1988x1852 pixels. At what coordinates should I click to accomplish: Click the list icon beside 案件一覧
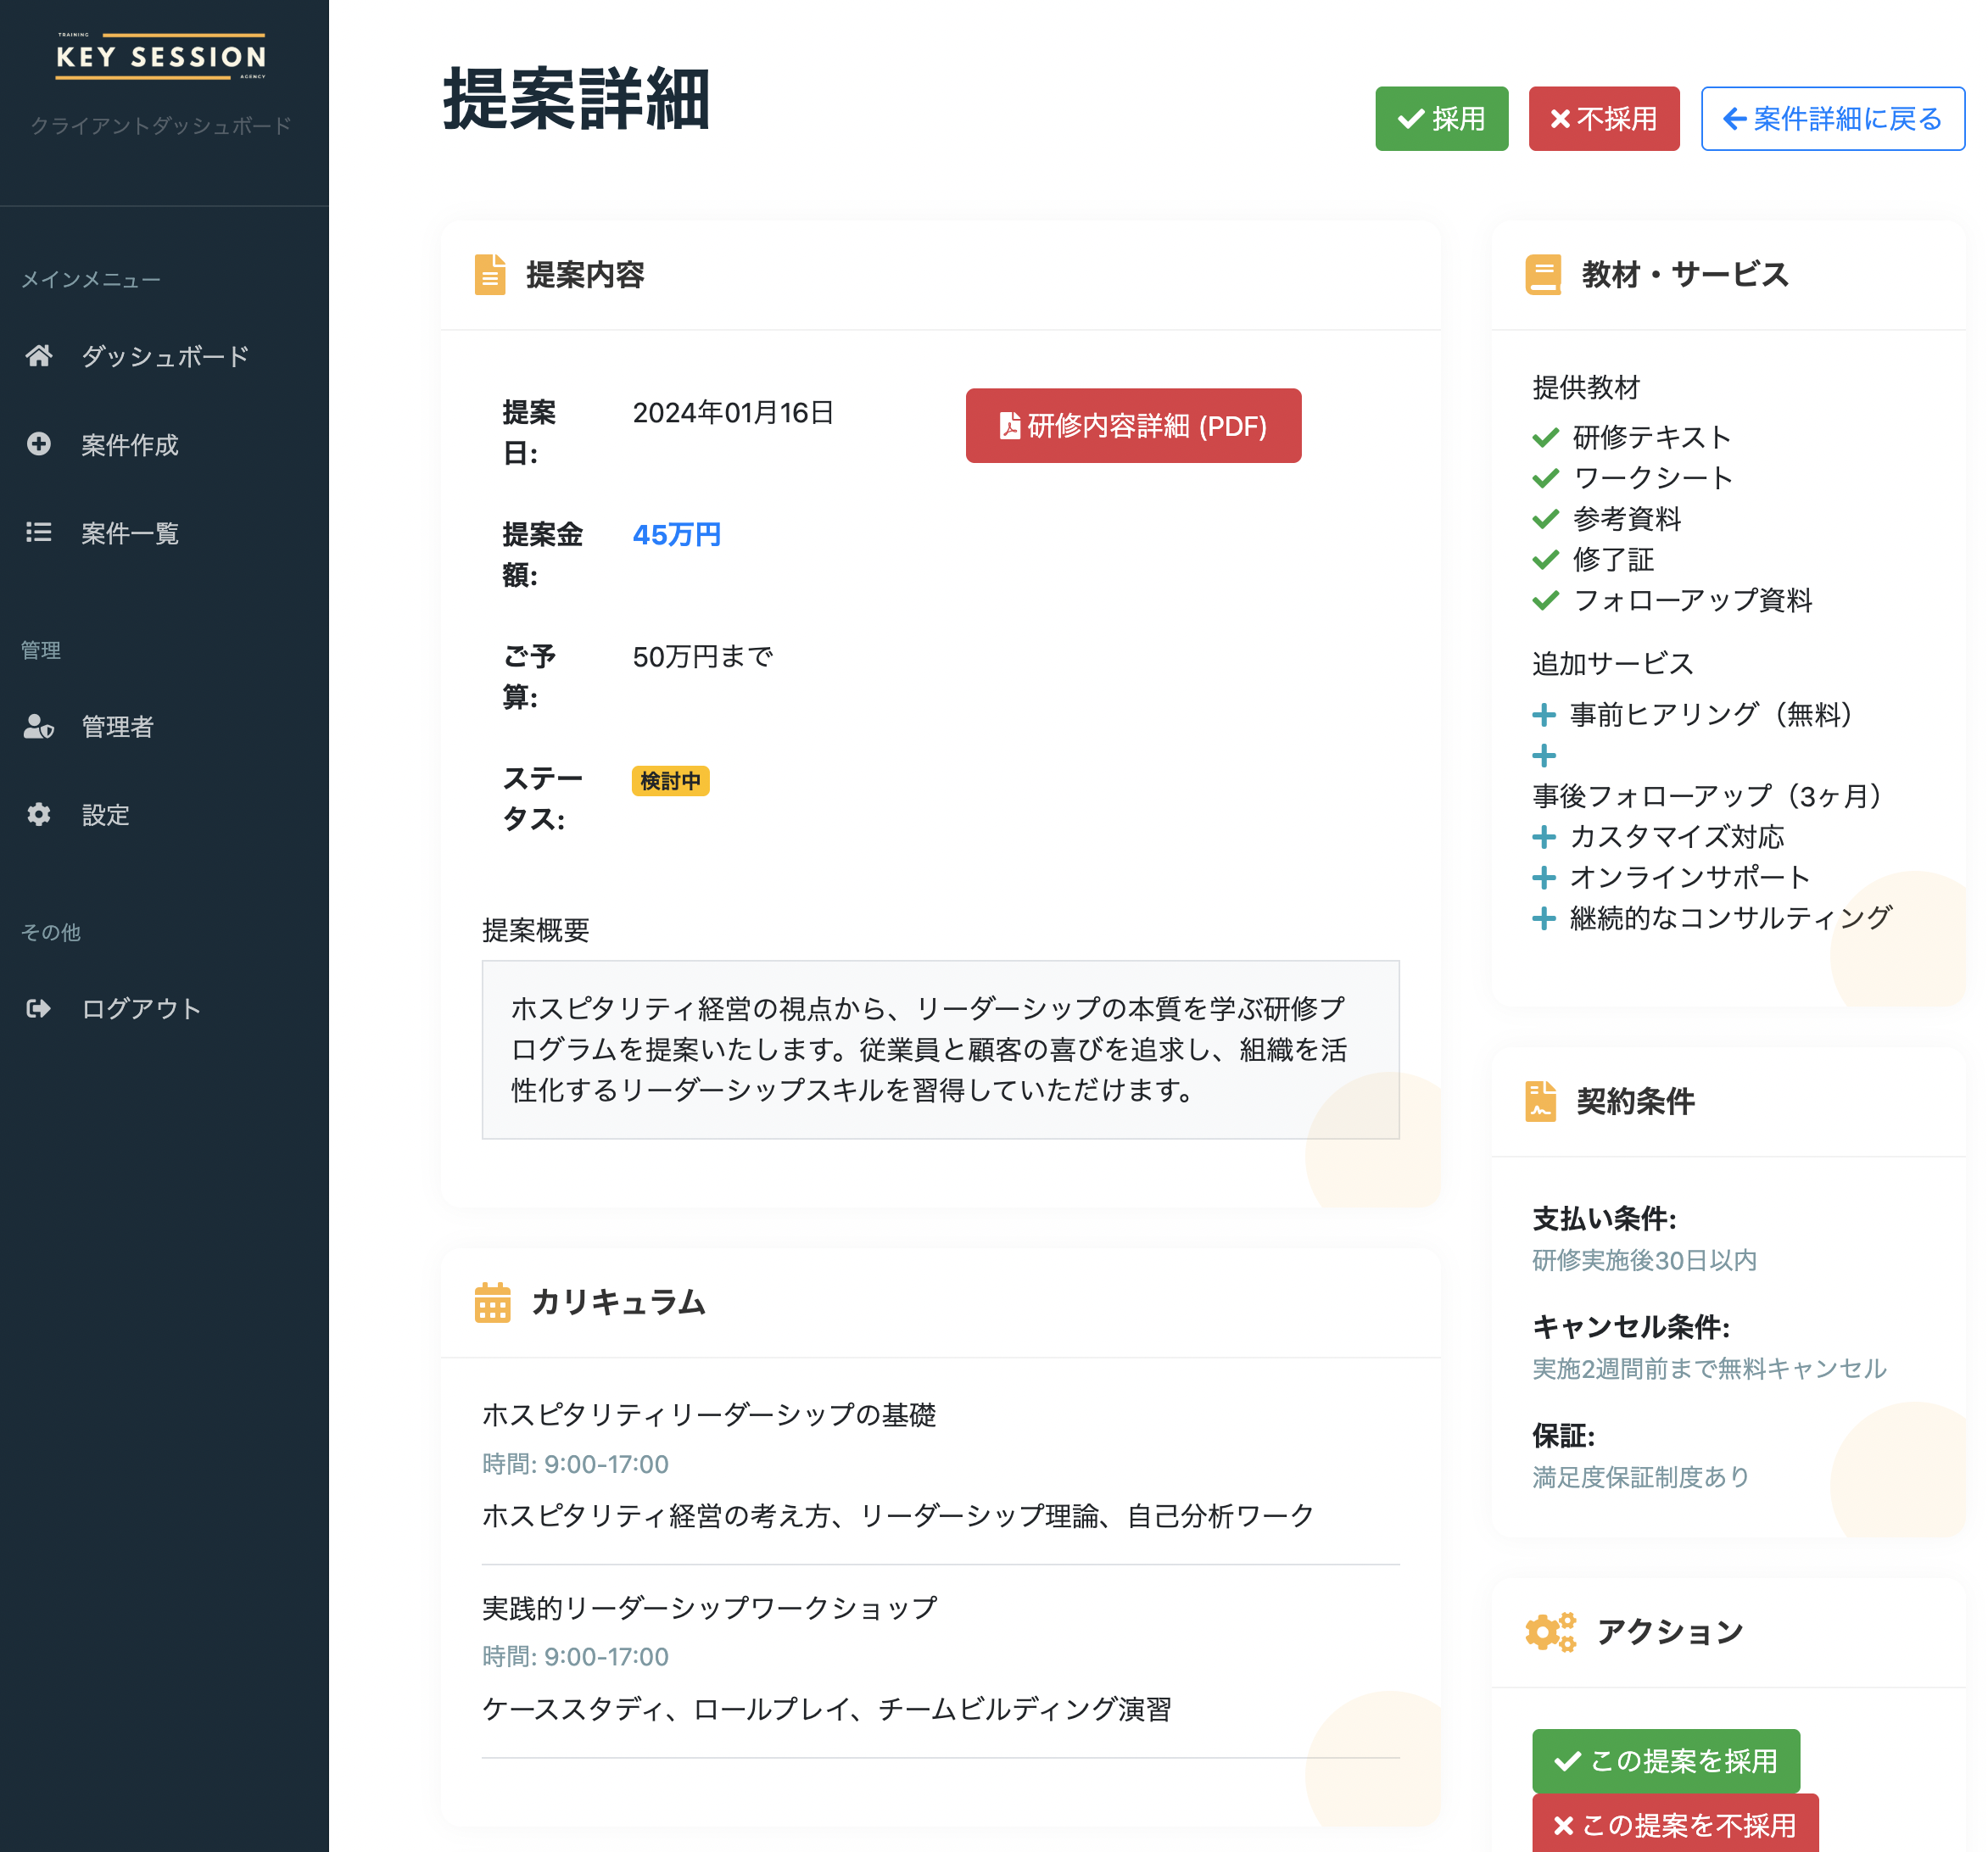tap(39, 532)
